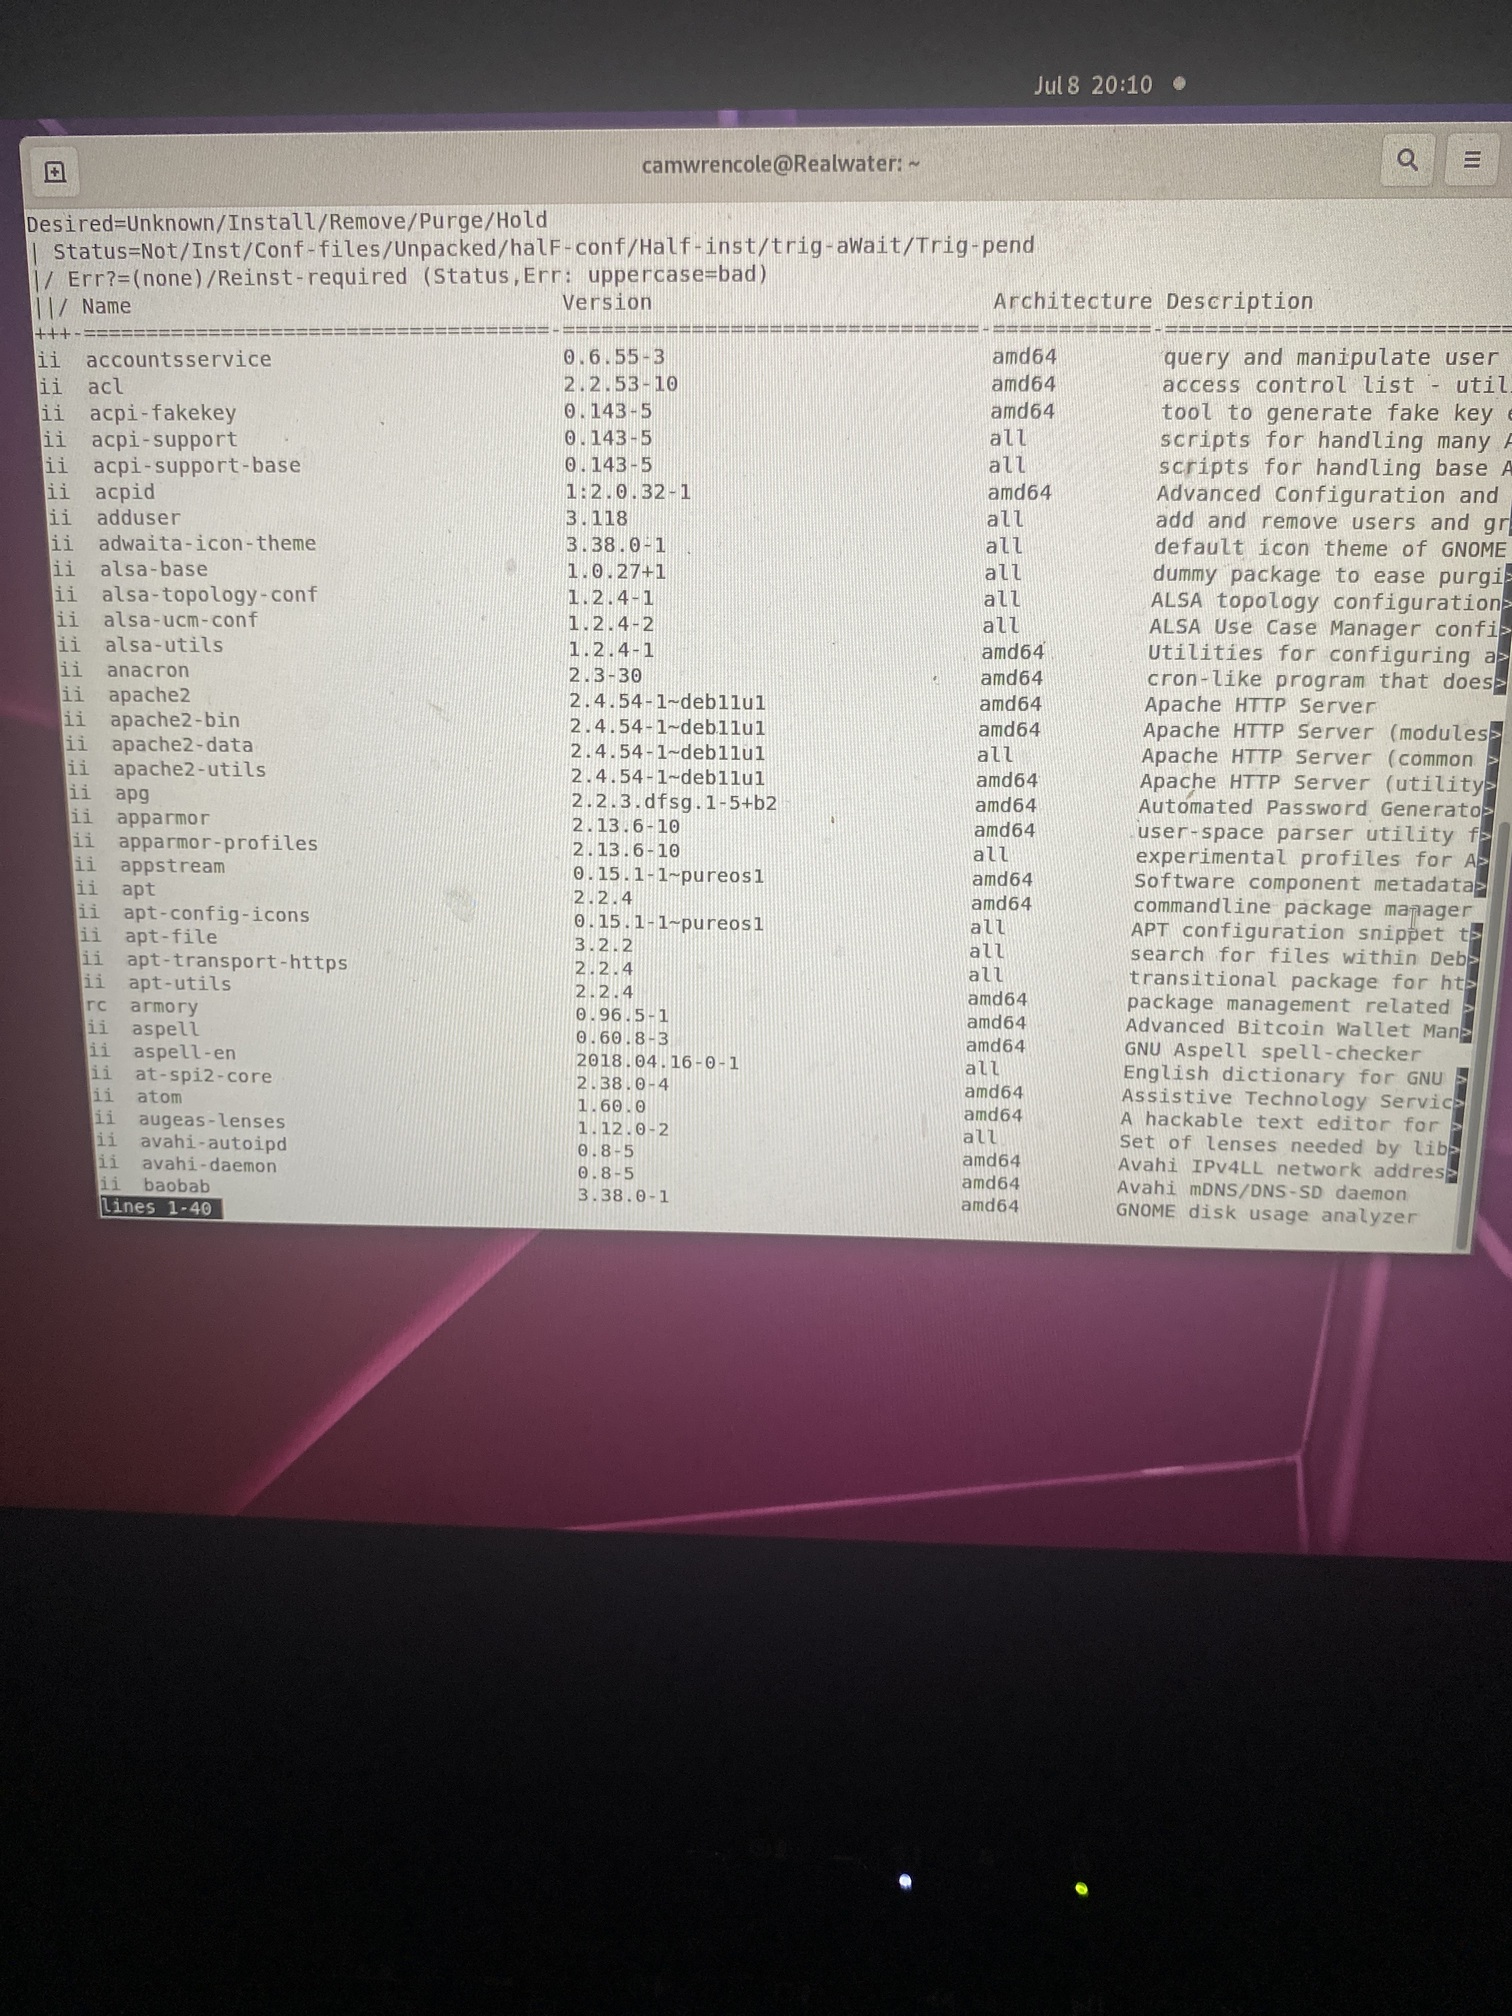Viewport: 1512px width, 2016px height.
Task: Select the 'apache2-bin' package name
Action: (174, 720)
